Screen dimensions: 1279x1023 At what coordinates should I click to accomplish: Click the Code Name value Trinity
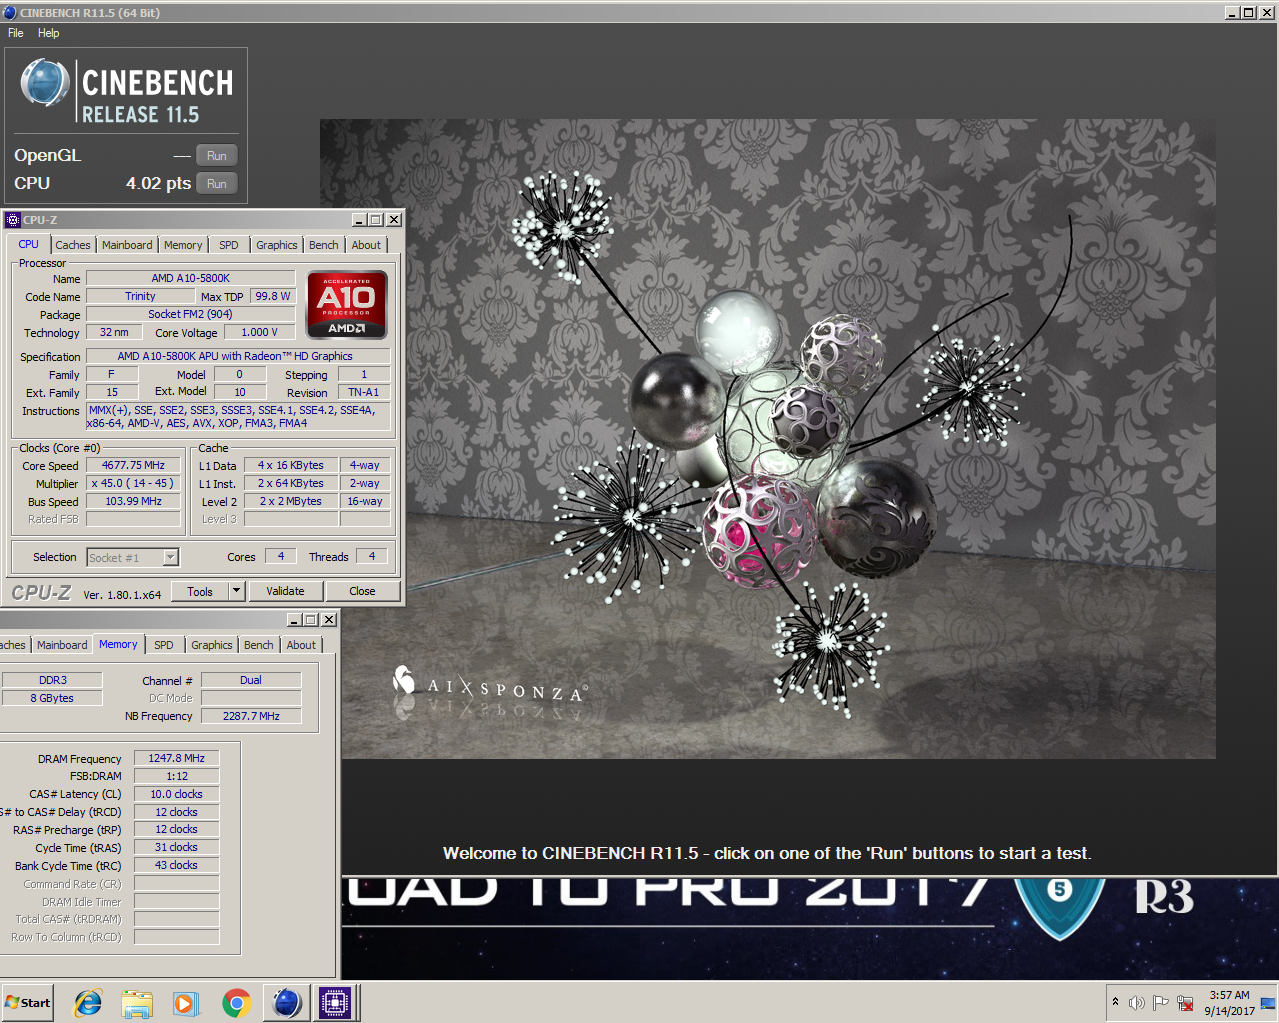tap(140, 296)
